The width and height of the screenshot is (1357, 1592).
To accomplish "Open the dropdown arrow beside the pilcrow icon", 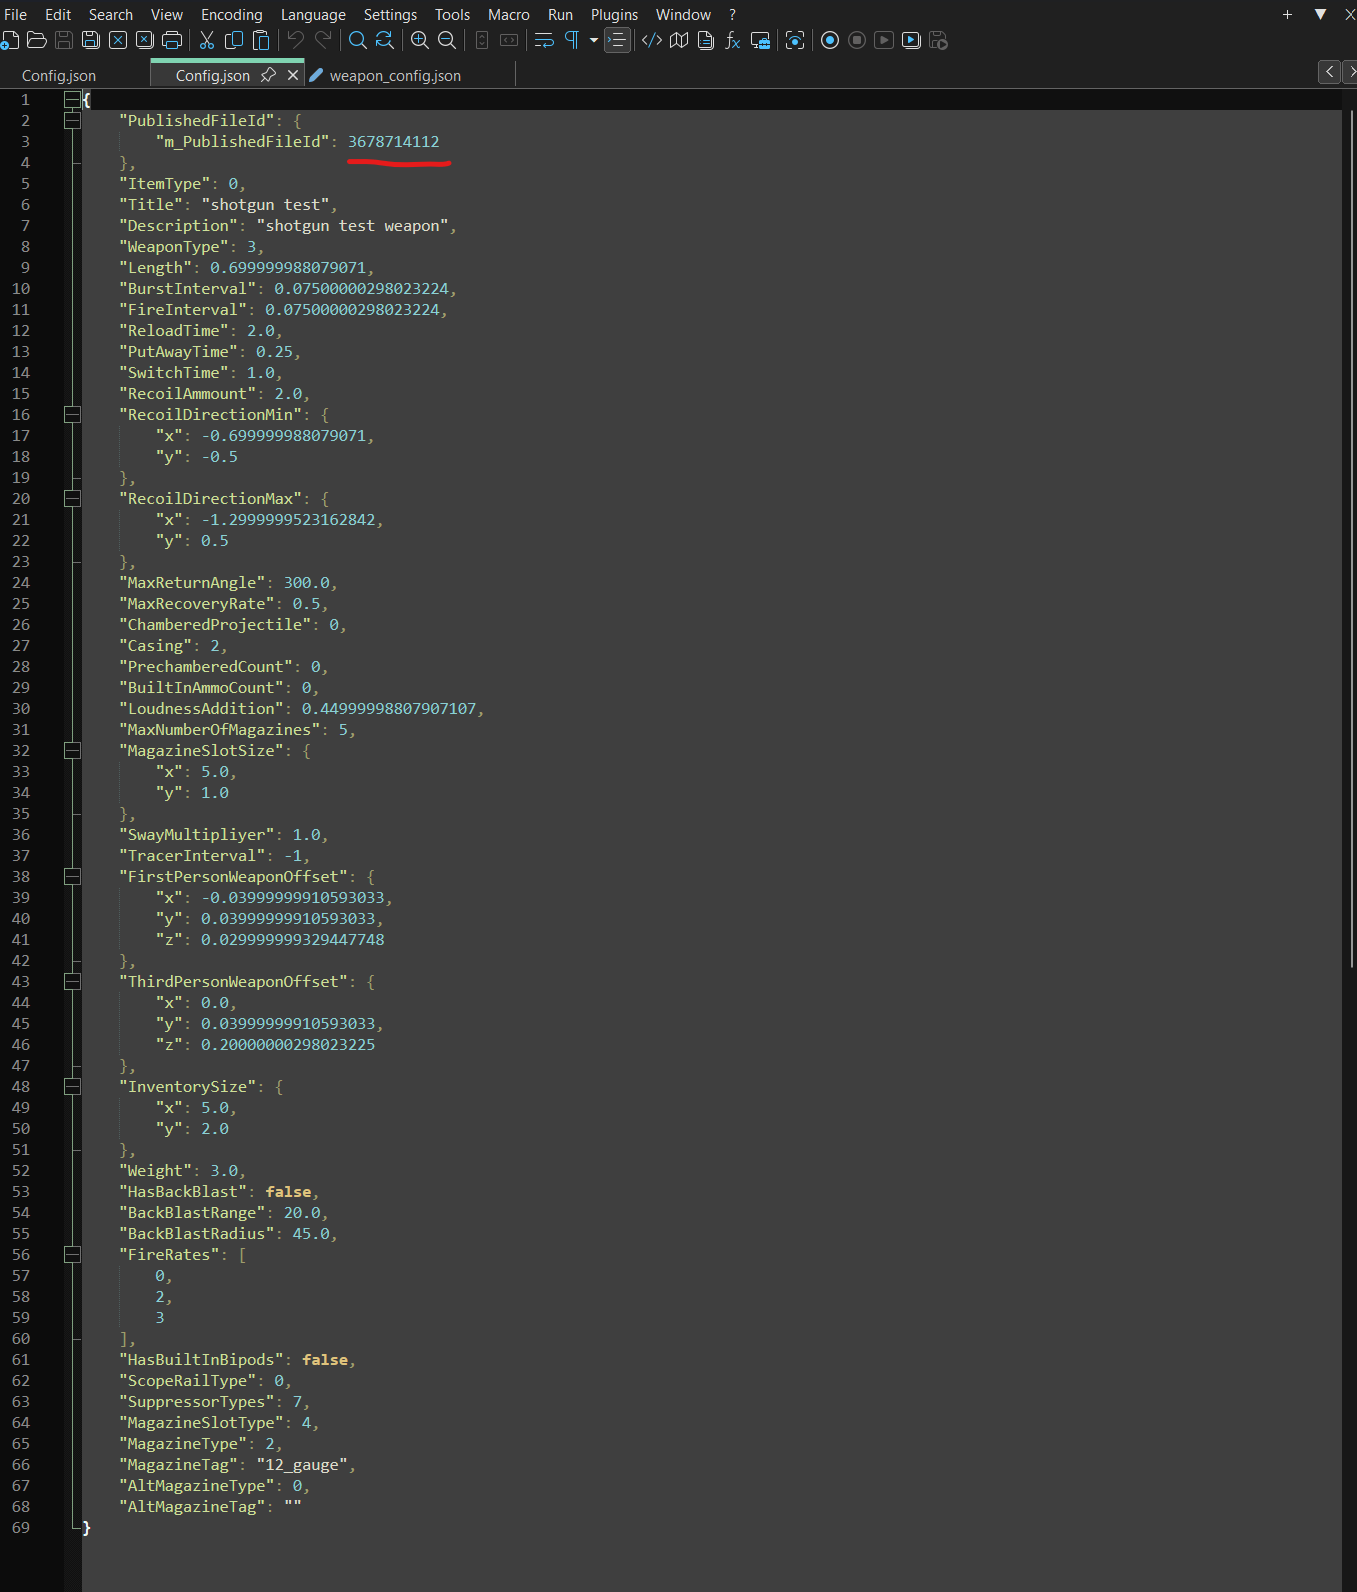I will [x=594, y=40].
